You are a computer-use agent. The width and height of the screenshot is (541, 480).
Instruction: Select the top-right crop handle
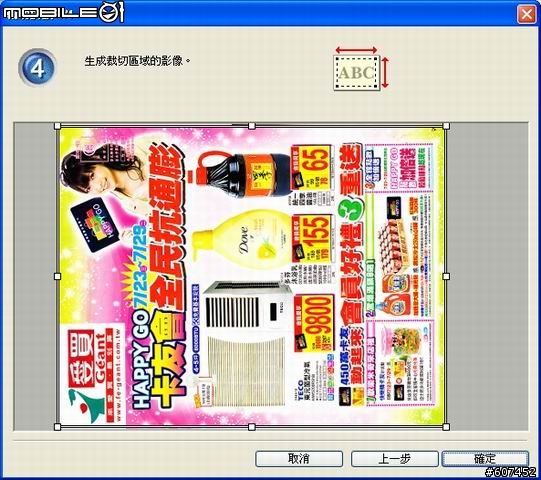tap(446, 126)
